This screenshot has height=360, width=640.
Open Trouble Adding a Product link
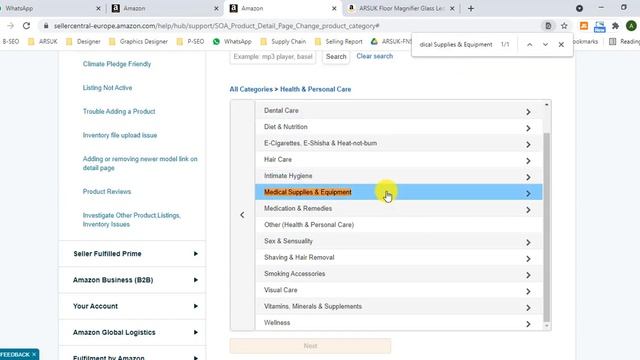point(119,111)
